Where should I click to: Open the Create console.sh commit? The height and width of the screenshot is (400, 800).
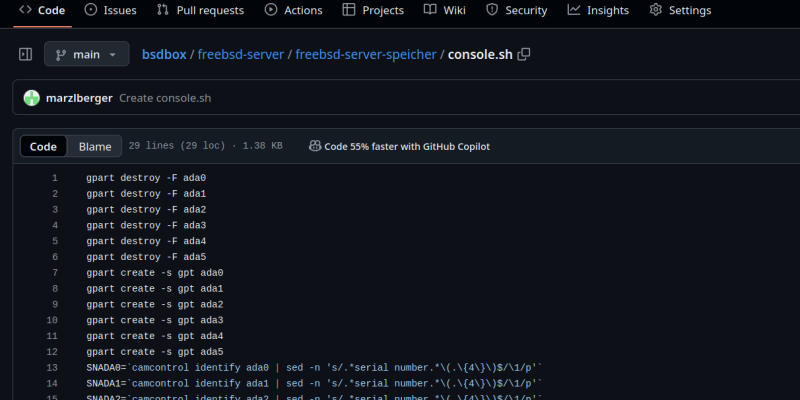point(165,98)
